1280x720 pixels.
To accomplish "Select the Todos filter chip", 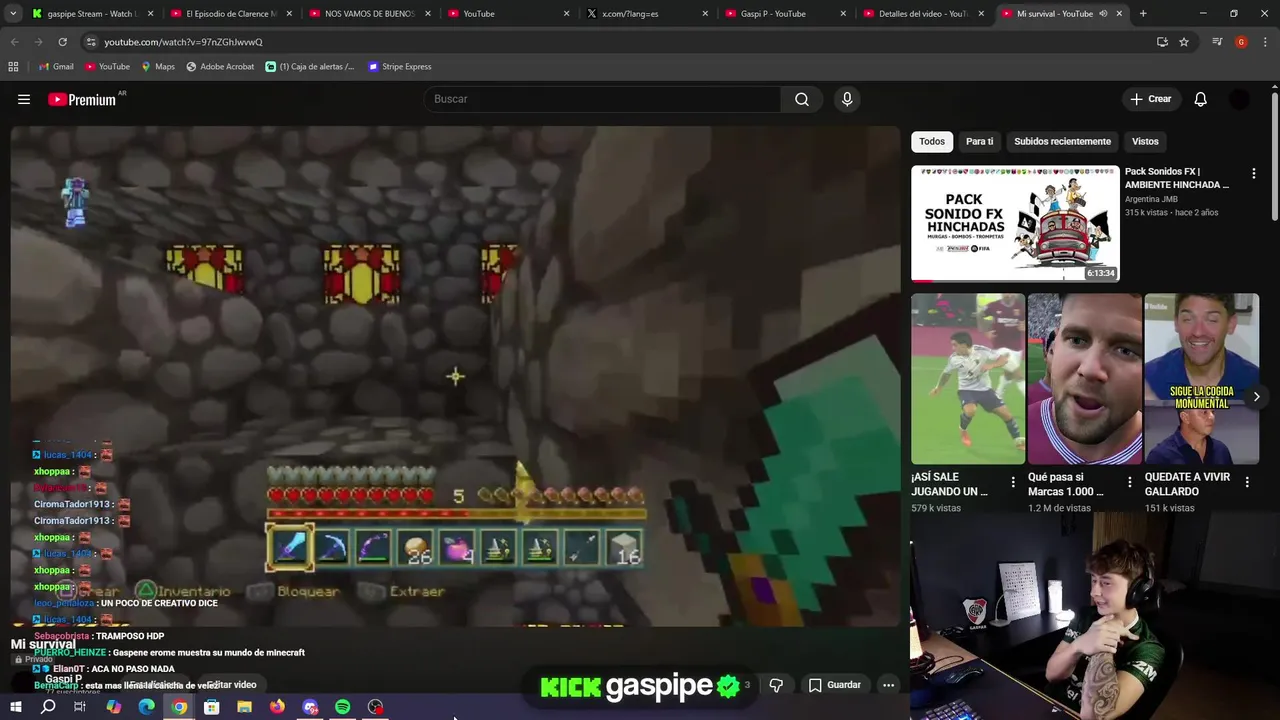I will 932,141.
